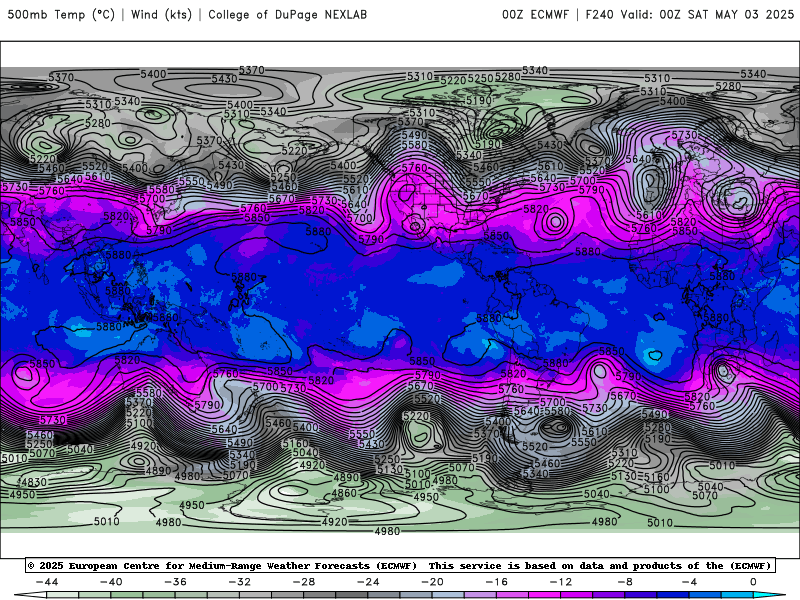Click the 'SAT MAY 03 2025' valid date
Viewport: 800px width, 600px height.
(741, 15)
